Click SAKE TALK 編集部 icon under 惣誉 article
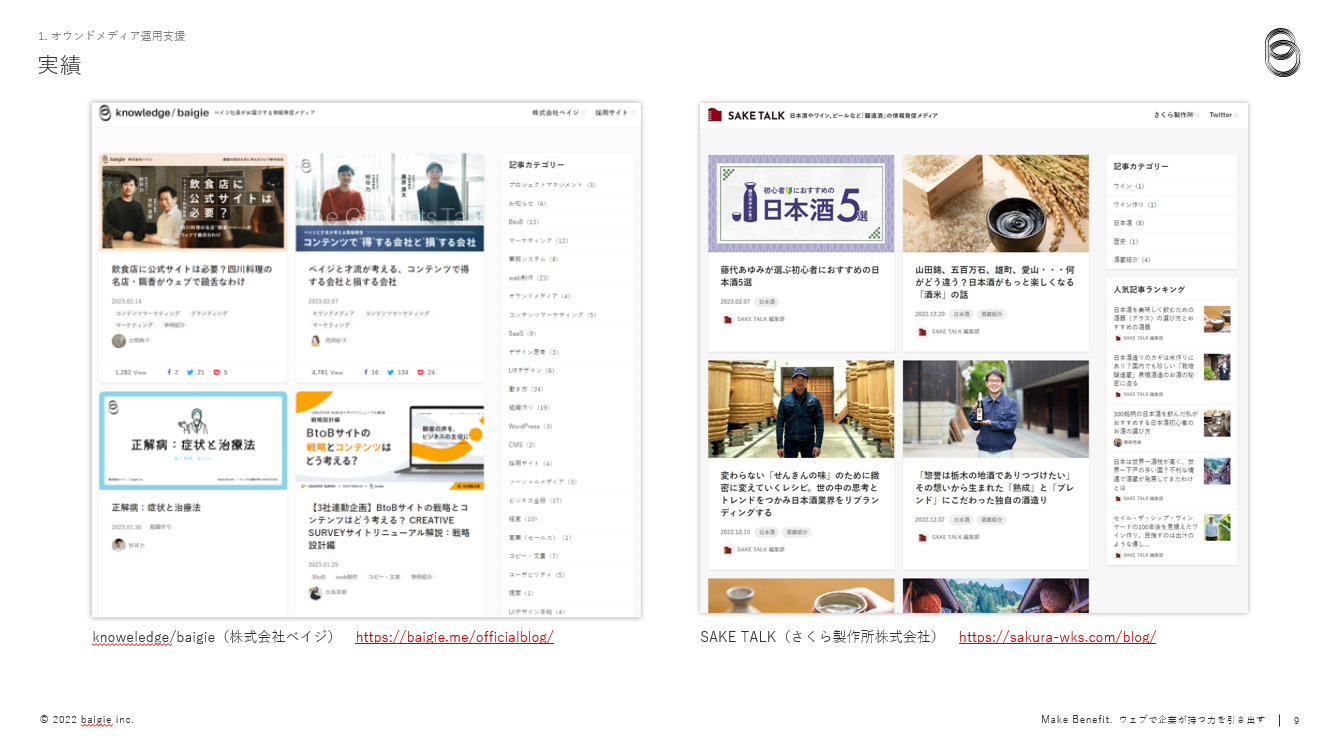The height and width of the screenshot is (751, 1341). (x=922, y=537)
